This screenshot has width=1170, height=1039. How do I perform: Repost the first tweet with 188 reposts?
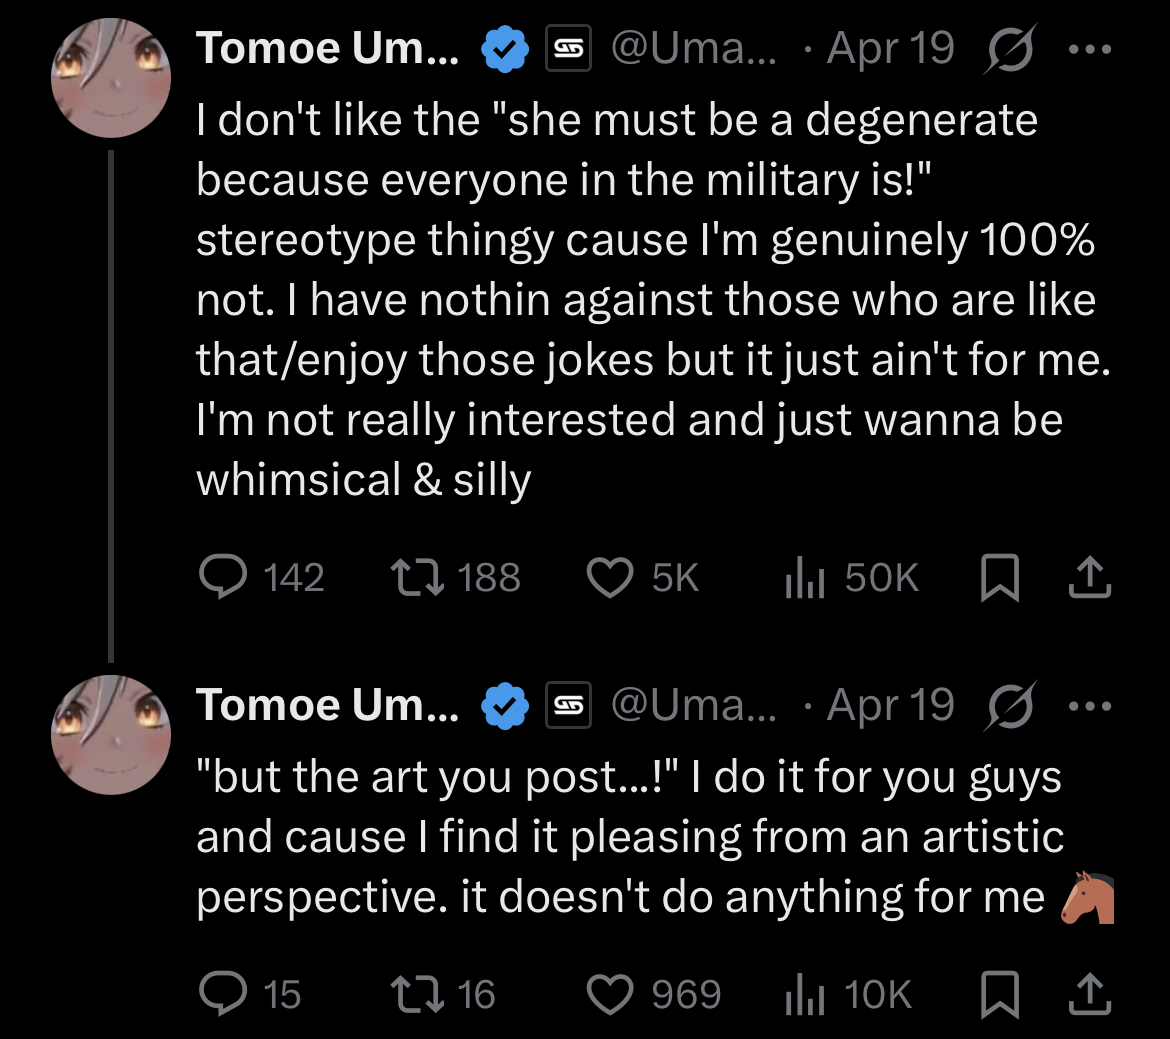pyautogui.click(x=413, y=578)
